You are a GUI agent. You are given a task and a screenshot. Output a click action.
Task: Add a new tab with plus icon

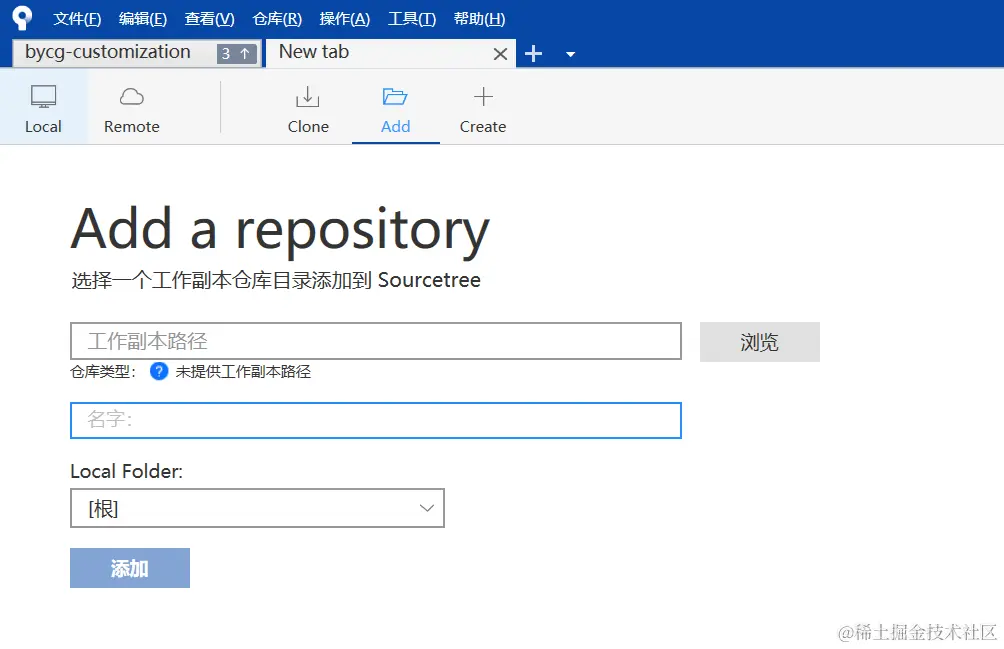pos(533,54)
